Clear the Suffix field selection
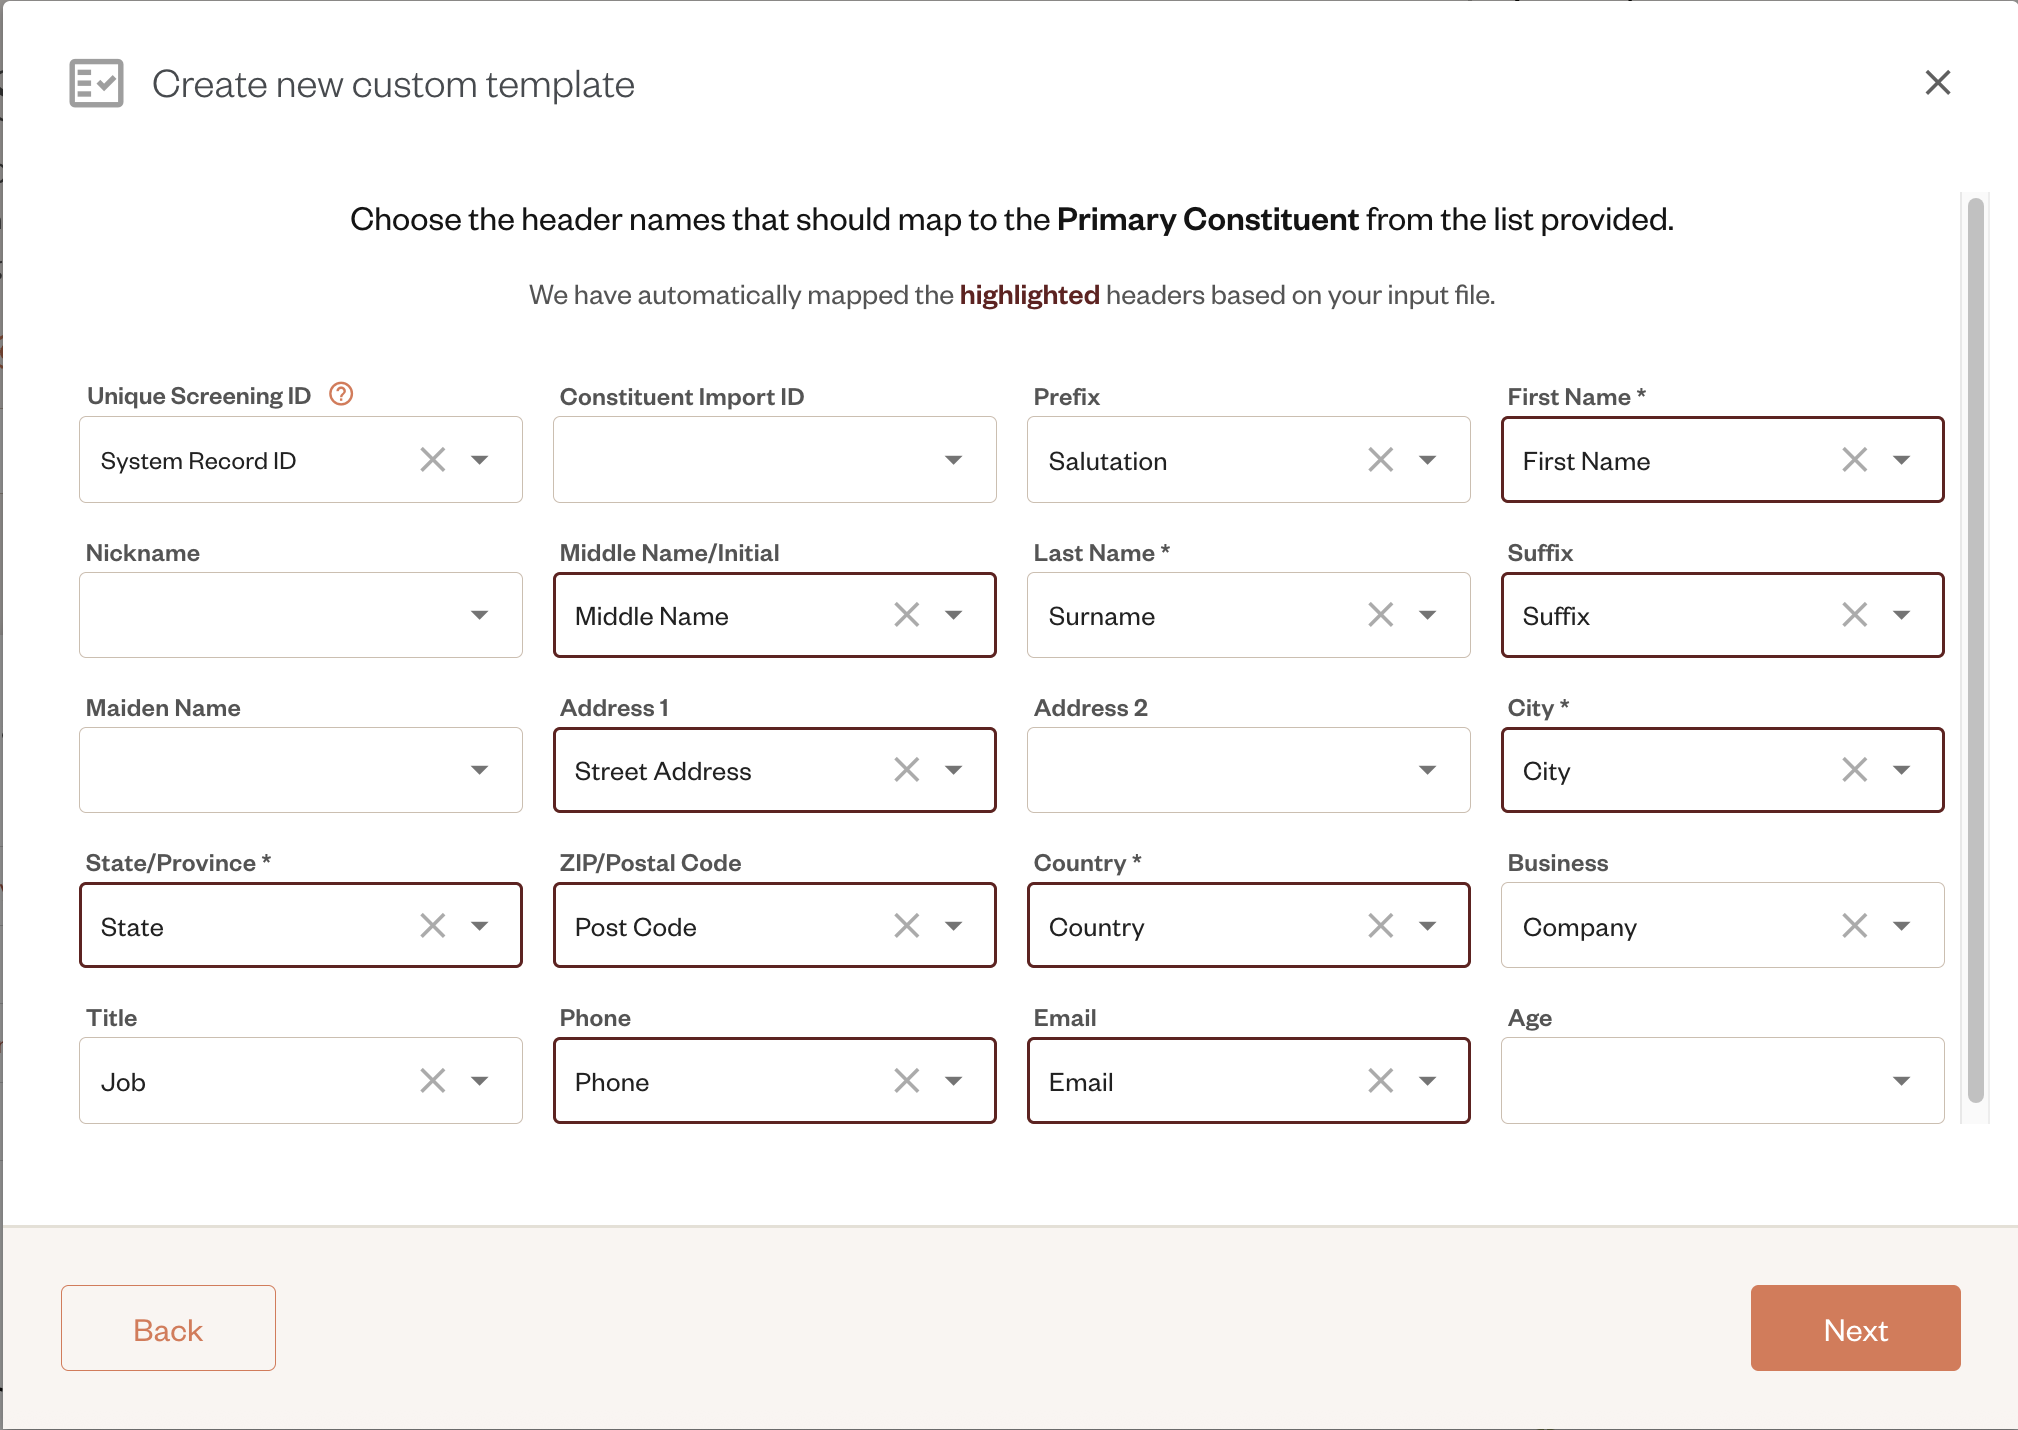2018x1430 pixels. 1855,615
